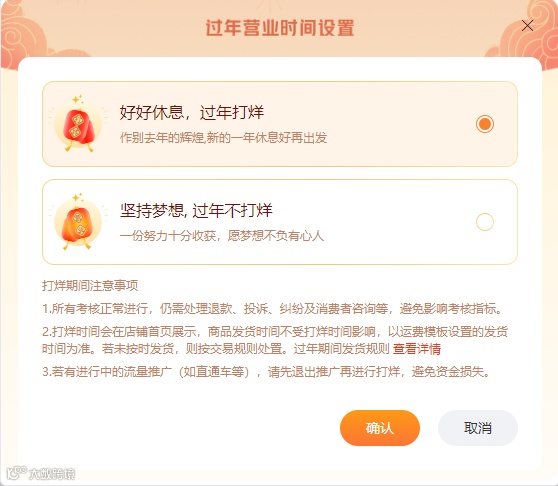Screen dimensions: 558x486
Task: Click the 打烊期间注意事项 heading
Action: point(90,286)
